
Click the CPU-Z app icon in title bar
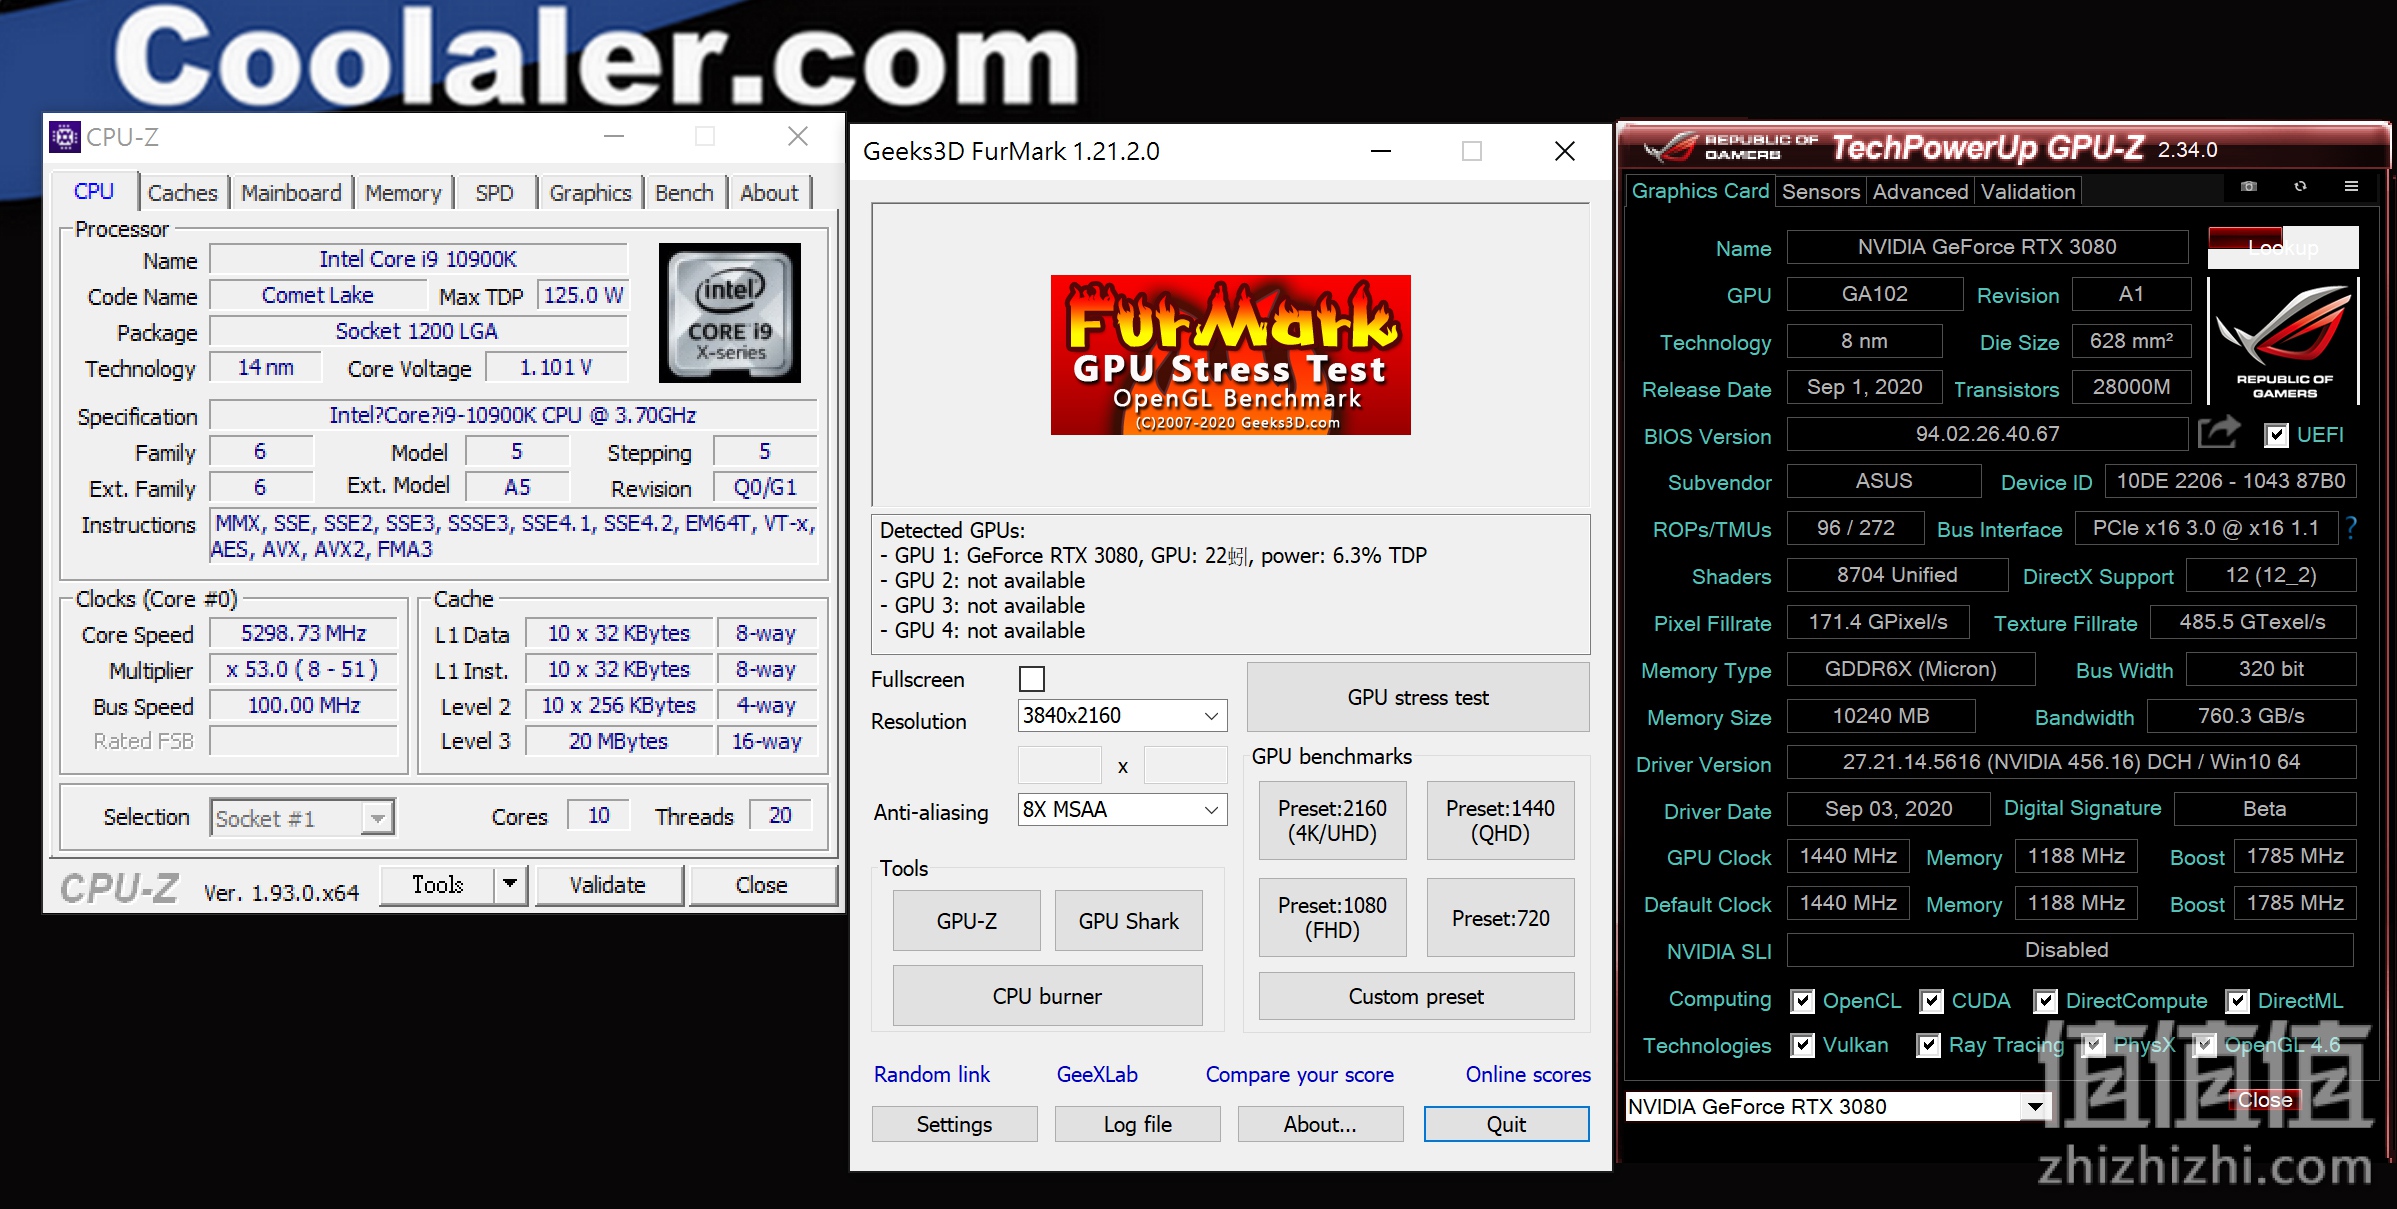coord(65,137)
